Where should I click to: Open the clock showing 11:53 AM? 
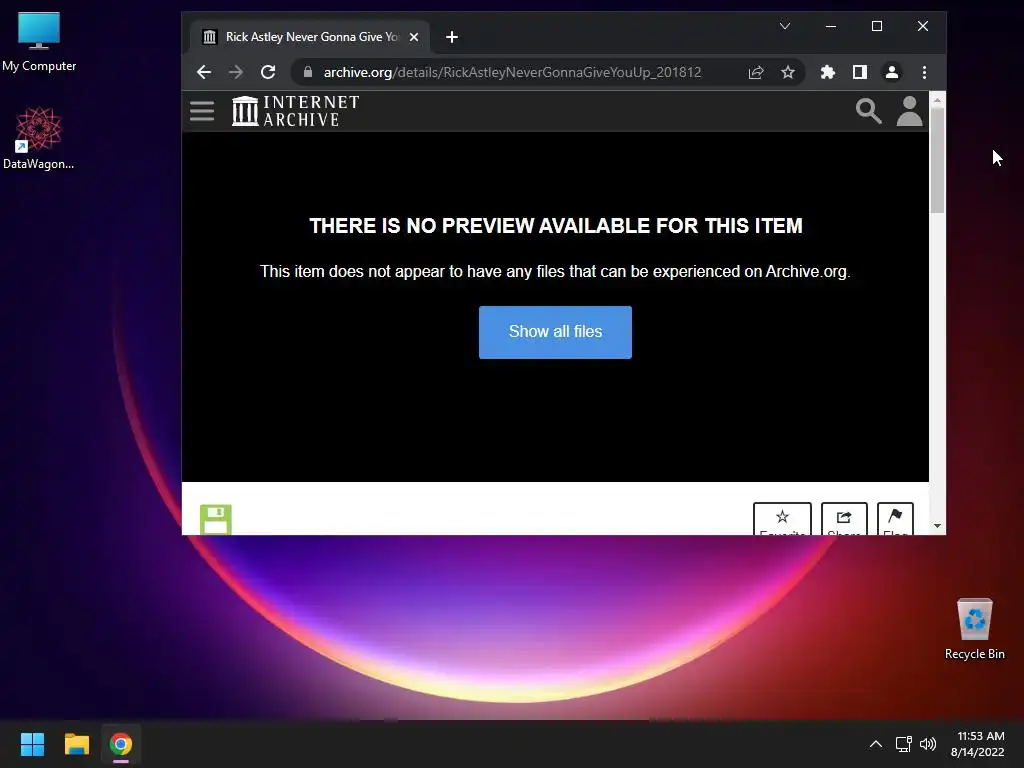pyautogui.click(x=978, y=744)
